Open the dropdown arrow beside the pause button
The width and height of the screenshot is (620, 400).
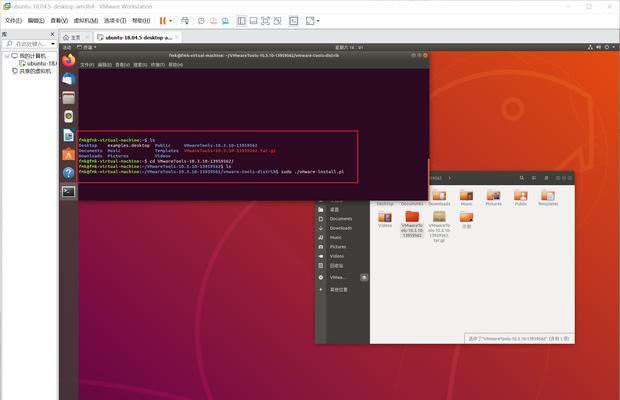170,21
